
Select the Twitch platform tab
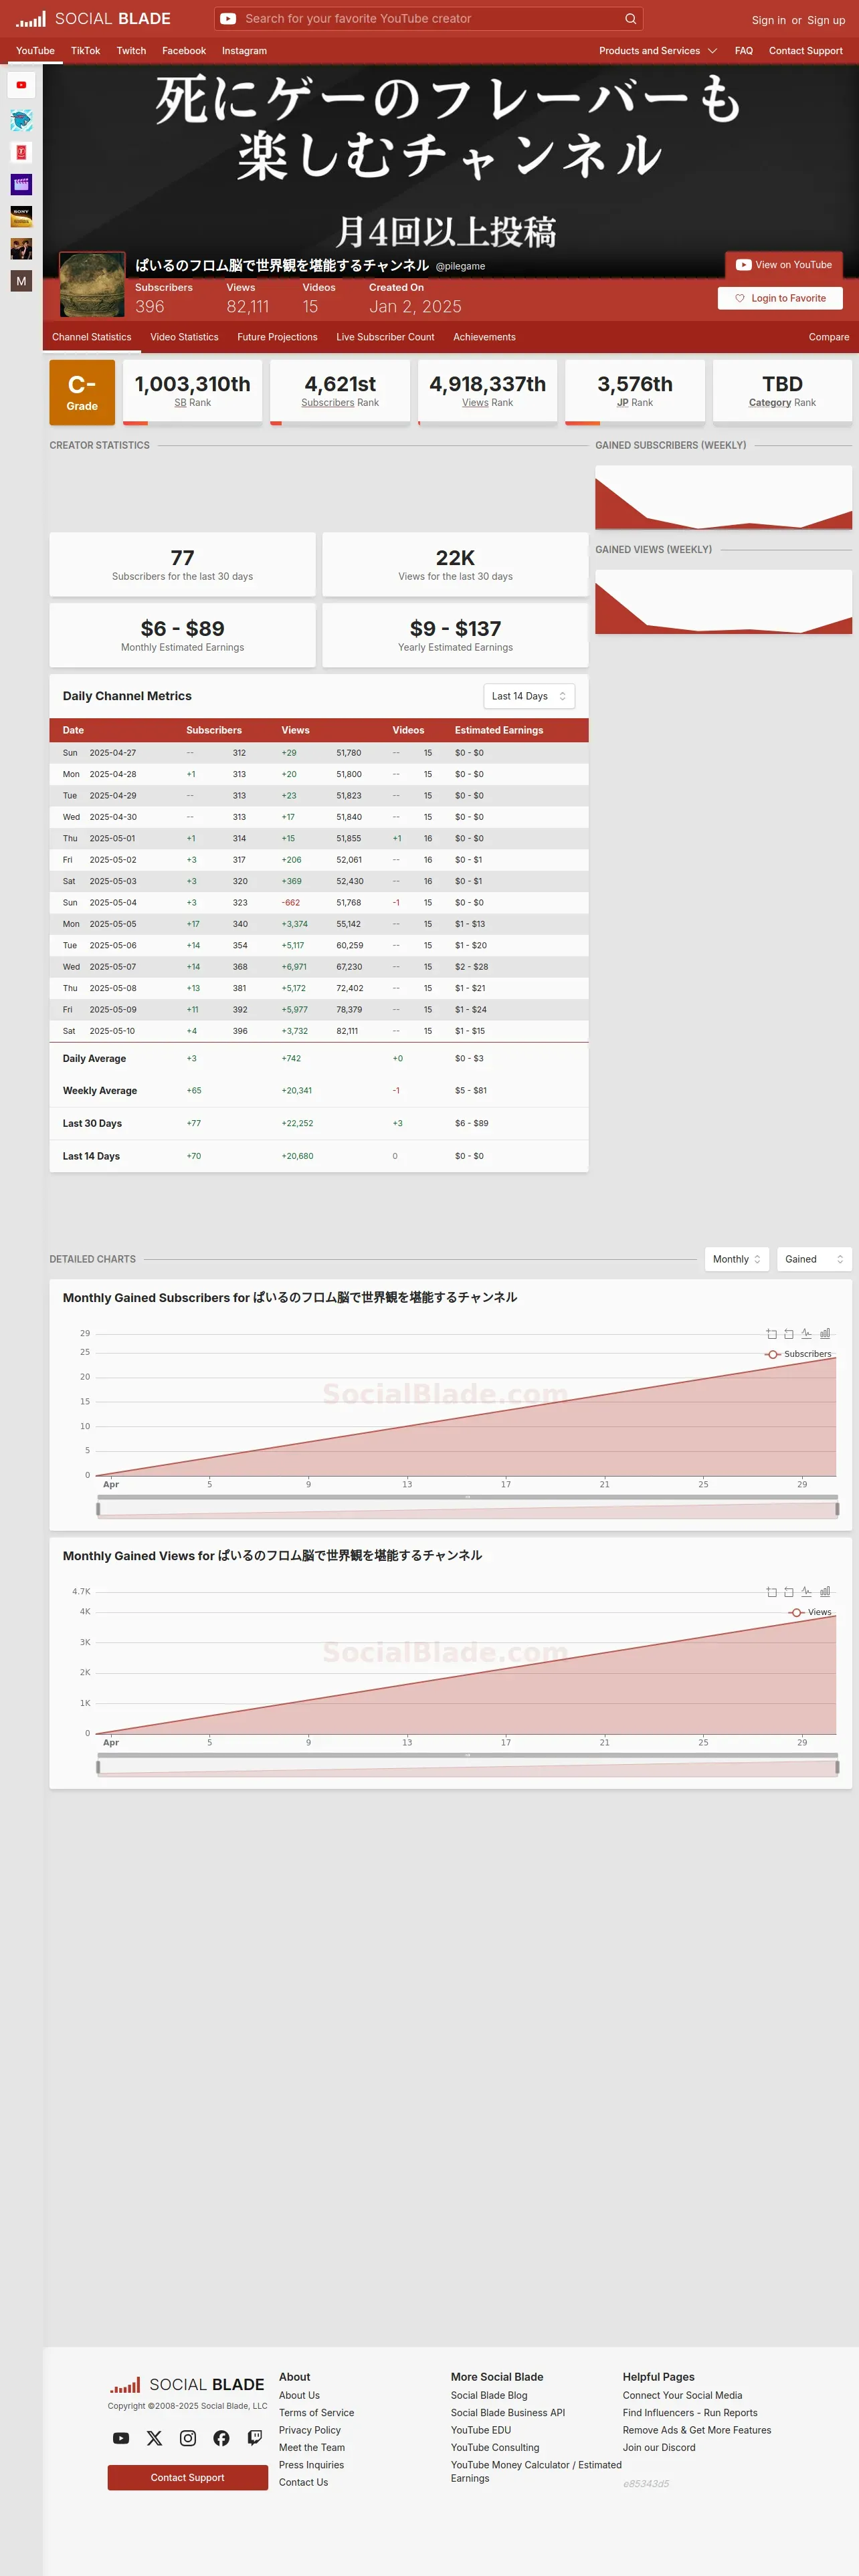(x=131, y=50)
